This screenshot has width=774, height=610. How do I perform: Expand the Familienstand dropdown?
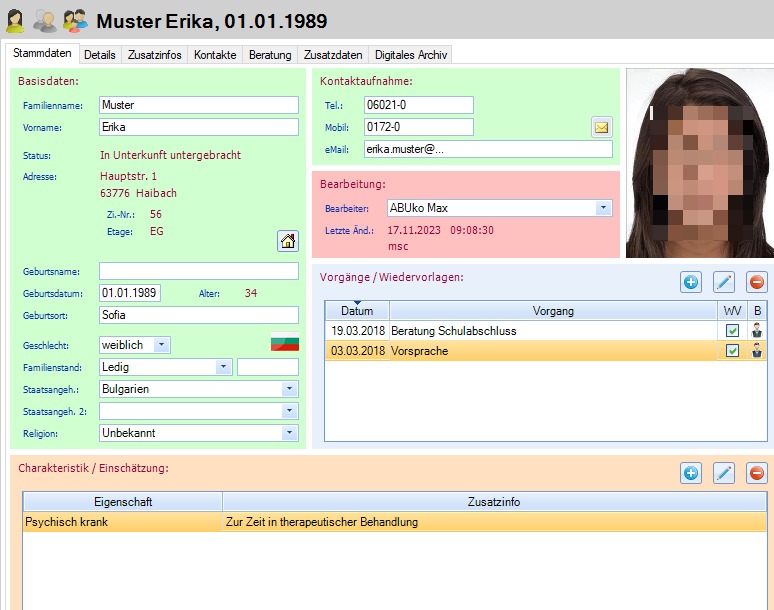tap(223, 367)
